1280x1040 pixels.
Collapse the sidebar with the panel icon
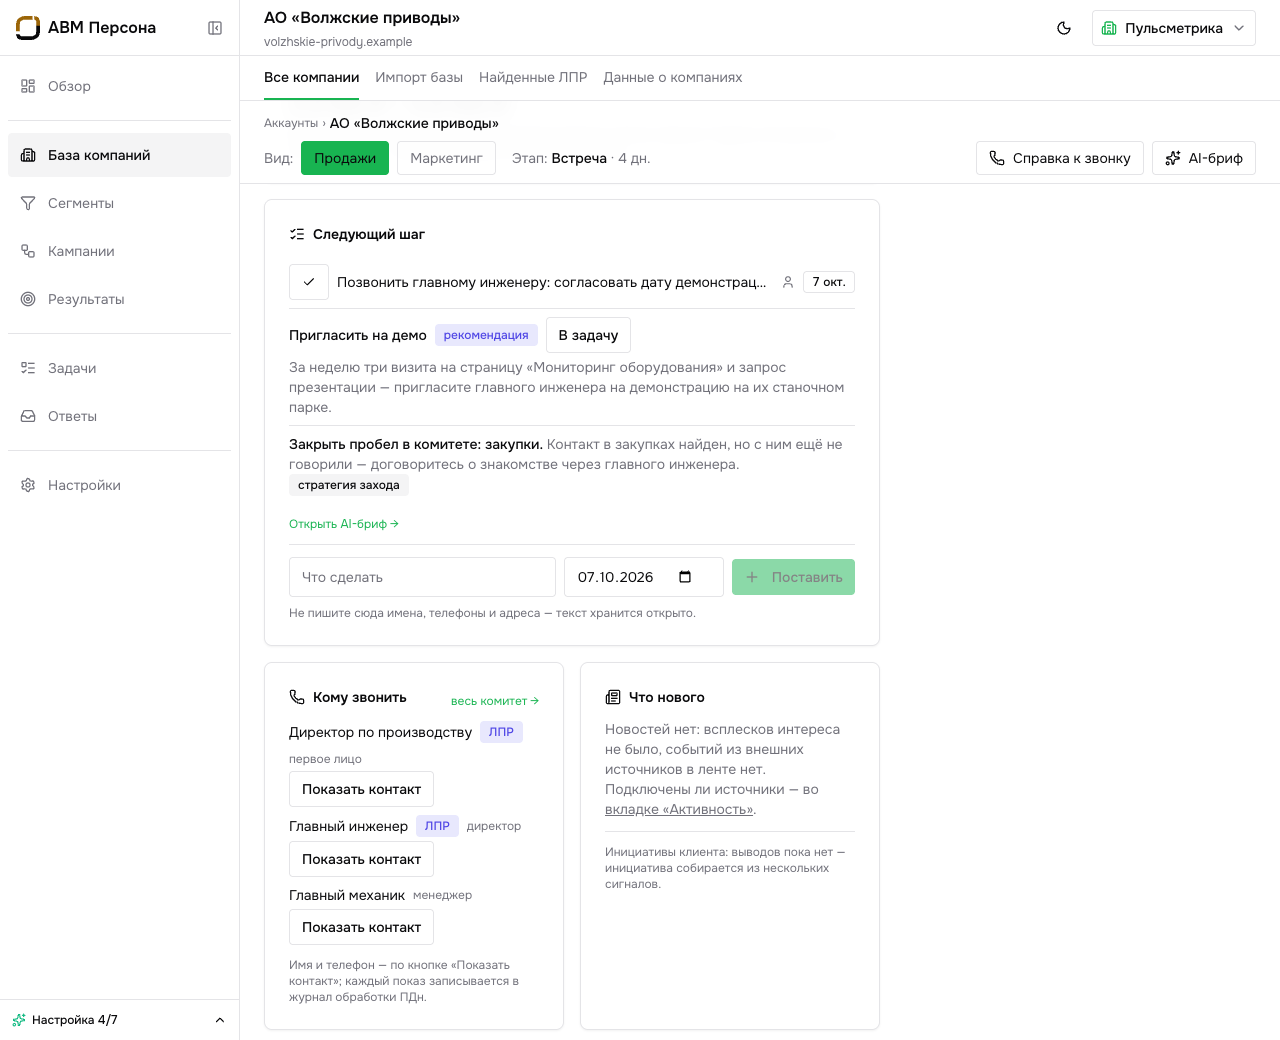click(x=215, y=28)
